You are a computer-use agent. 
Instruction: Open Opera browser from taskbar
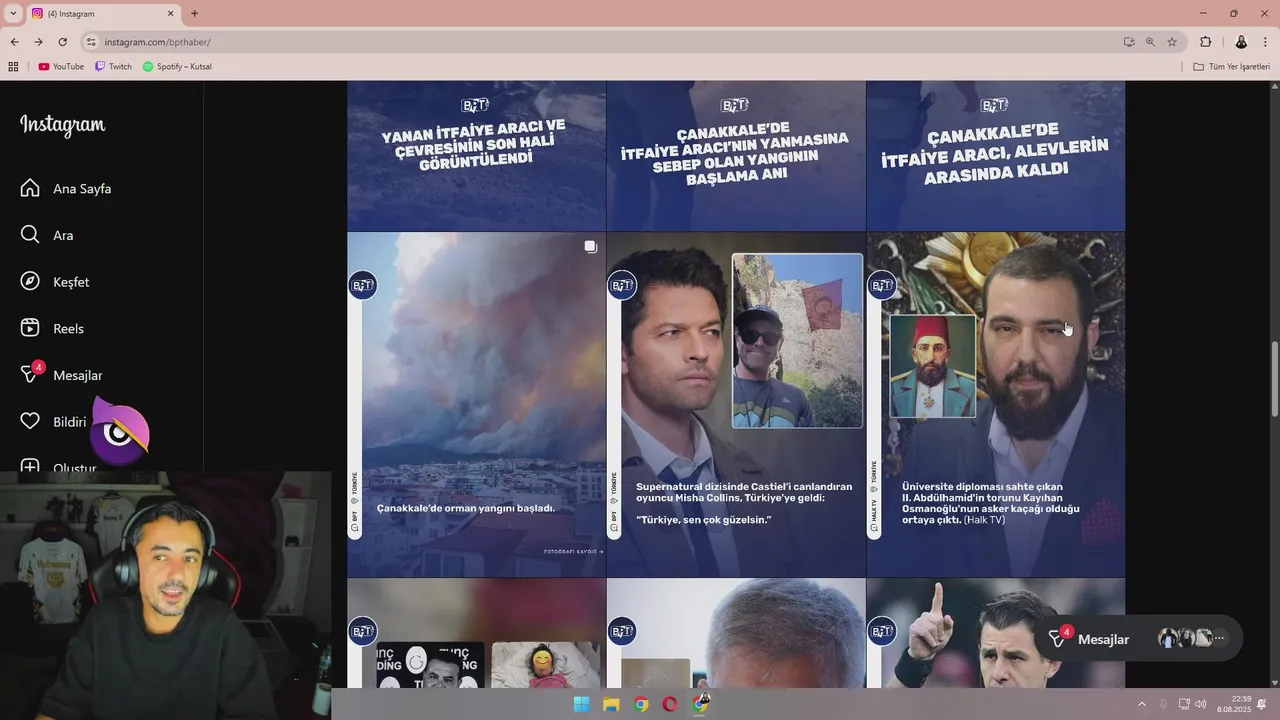pos(670,704)
